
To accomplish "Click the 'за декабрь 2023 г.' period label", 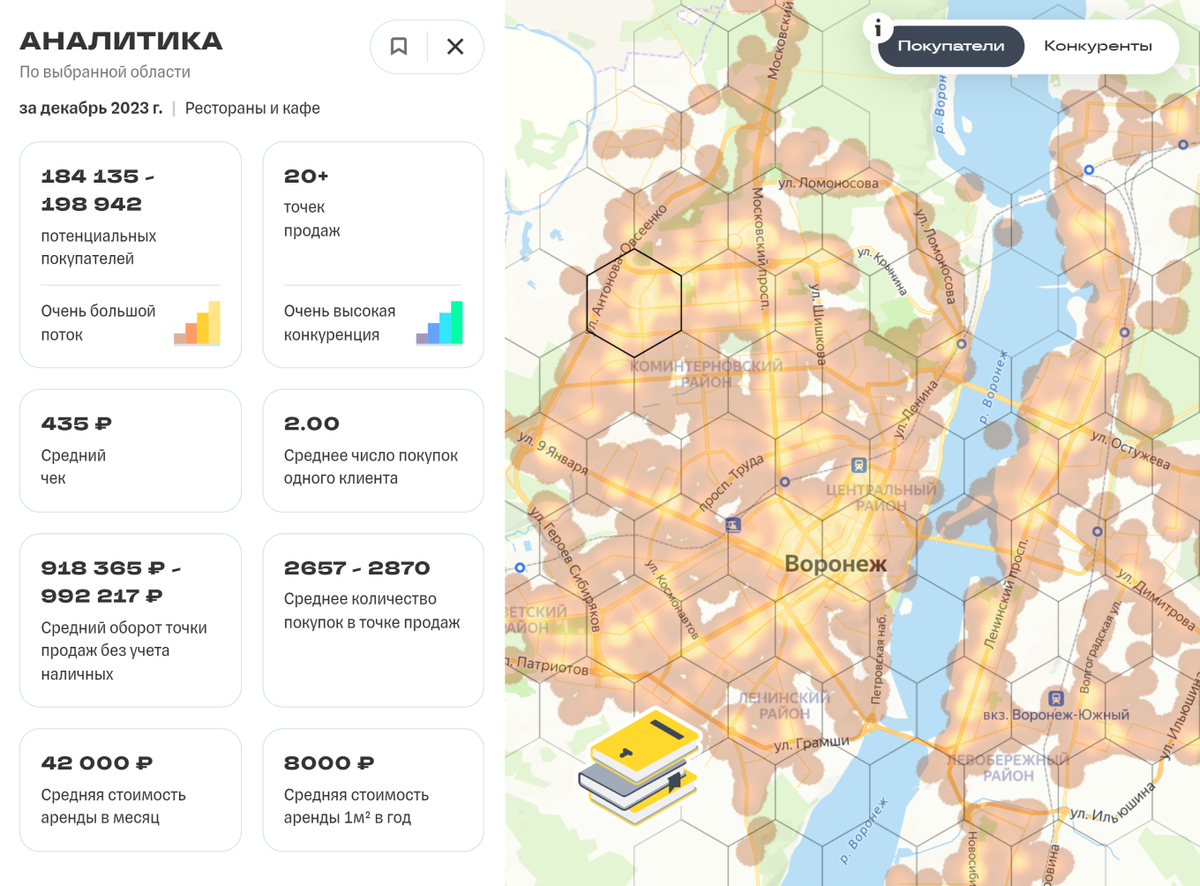I will [x=91, y=108].
